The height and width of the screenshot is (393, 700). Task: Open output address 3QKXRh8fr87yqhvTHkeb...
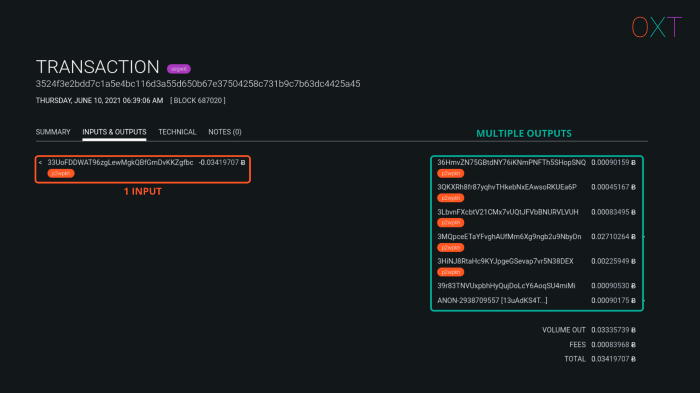[507, 187]
